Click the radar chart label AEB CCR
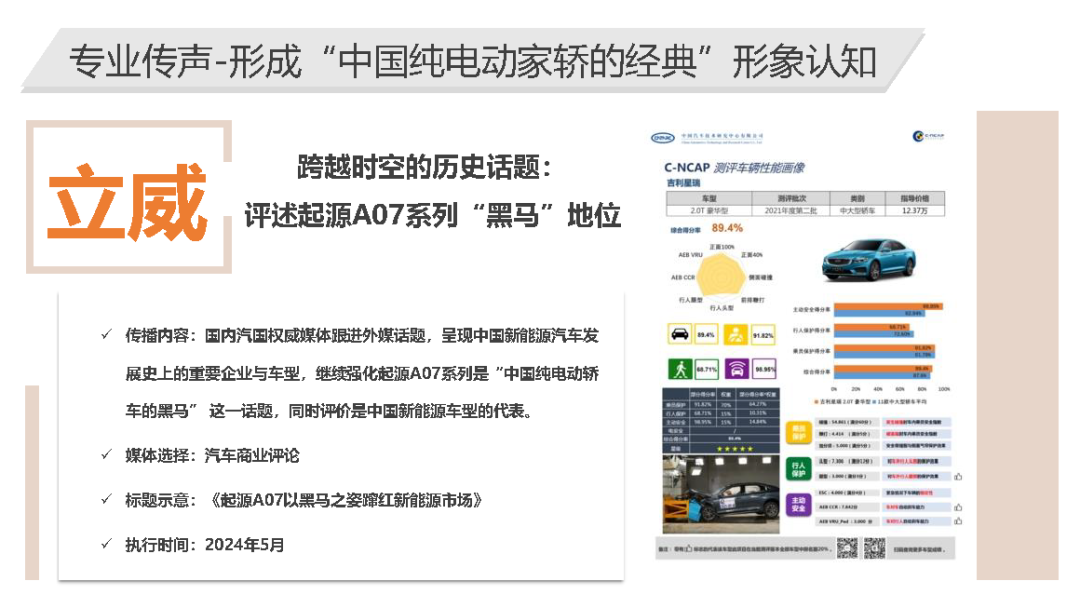1080x608 pixels. [683, 277]
